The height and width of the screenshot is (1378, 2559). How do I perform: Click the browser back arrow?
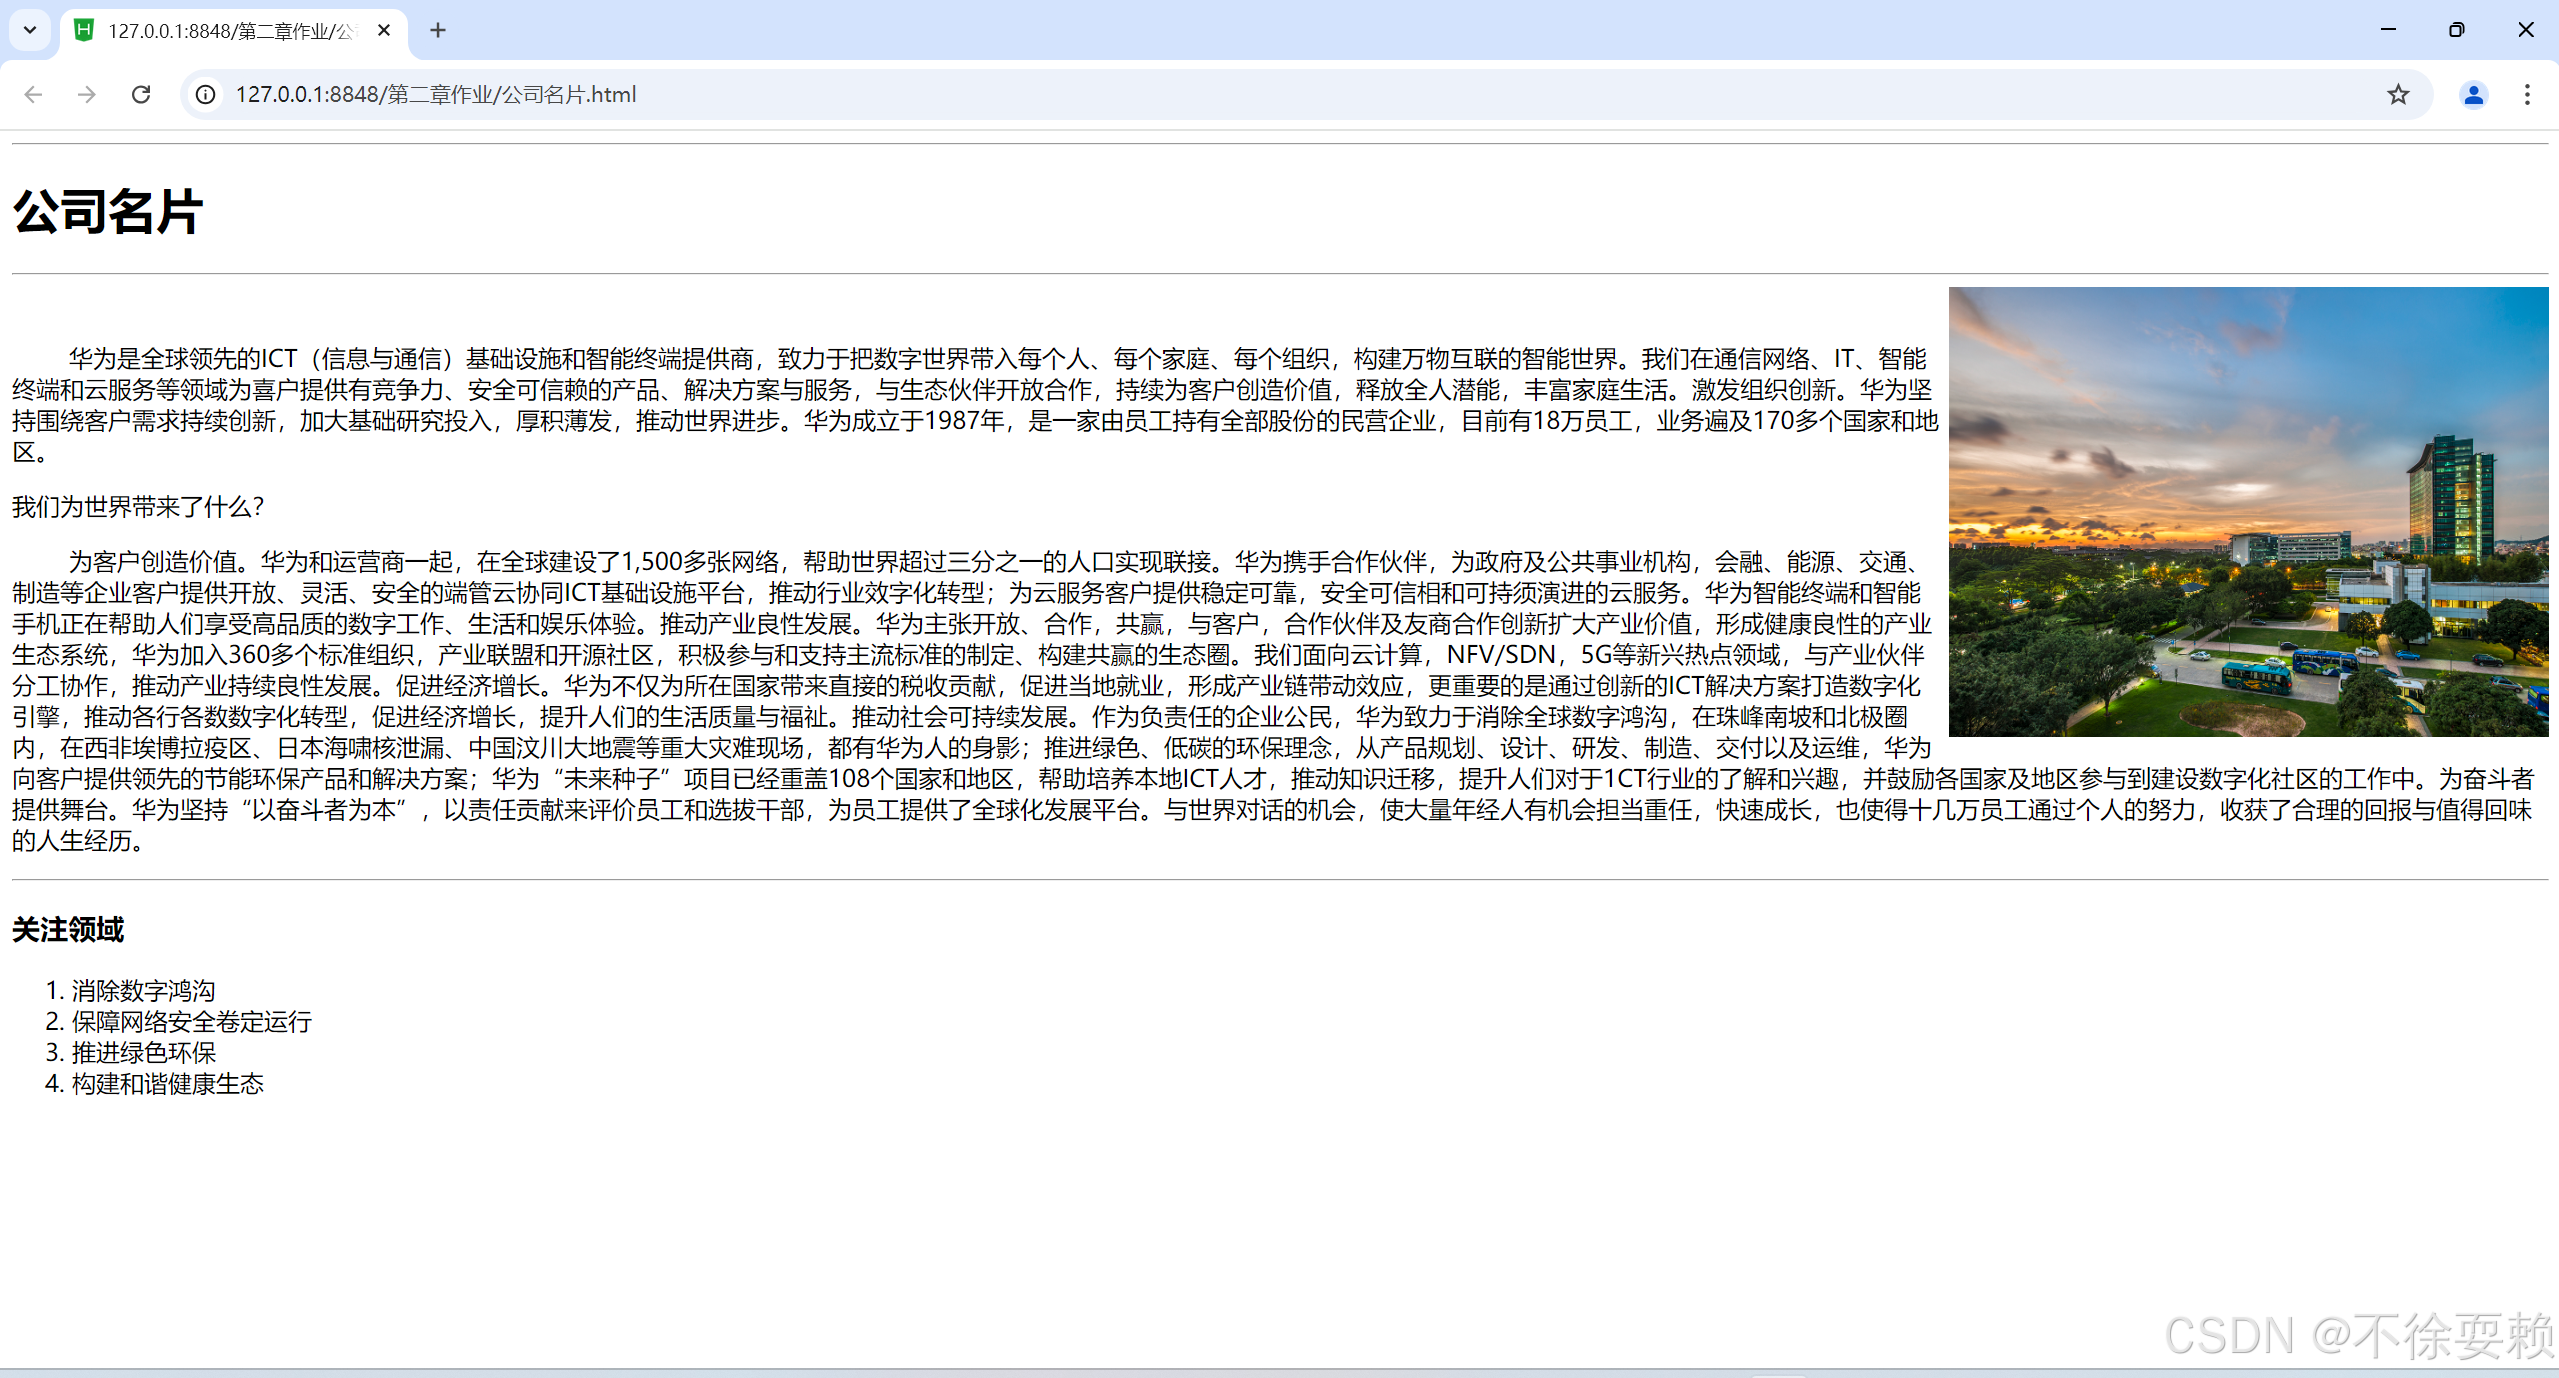[x=33, y=94]
